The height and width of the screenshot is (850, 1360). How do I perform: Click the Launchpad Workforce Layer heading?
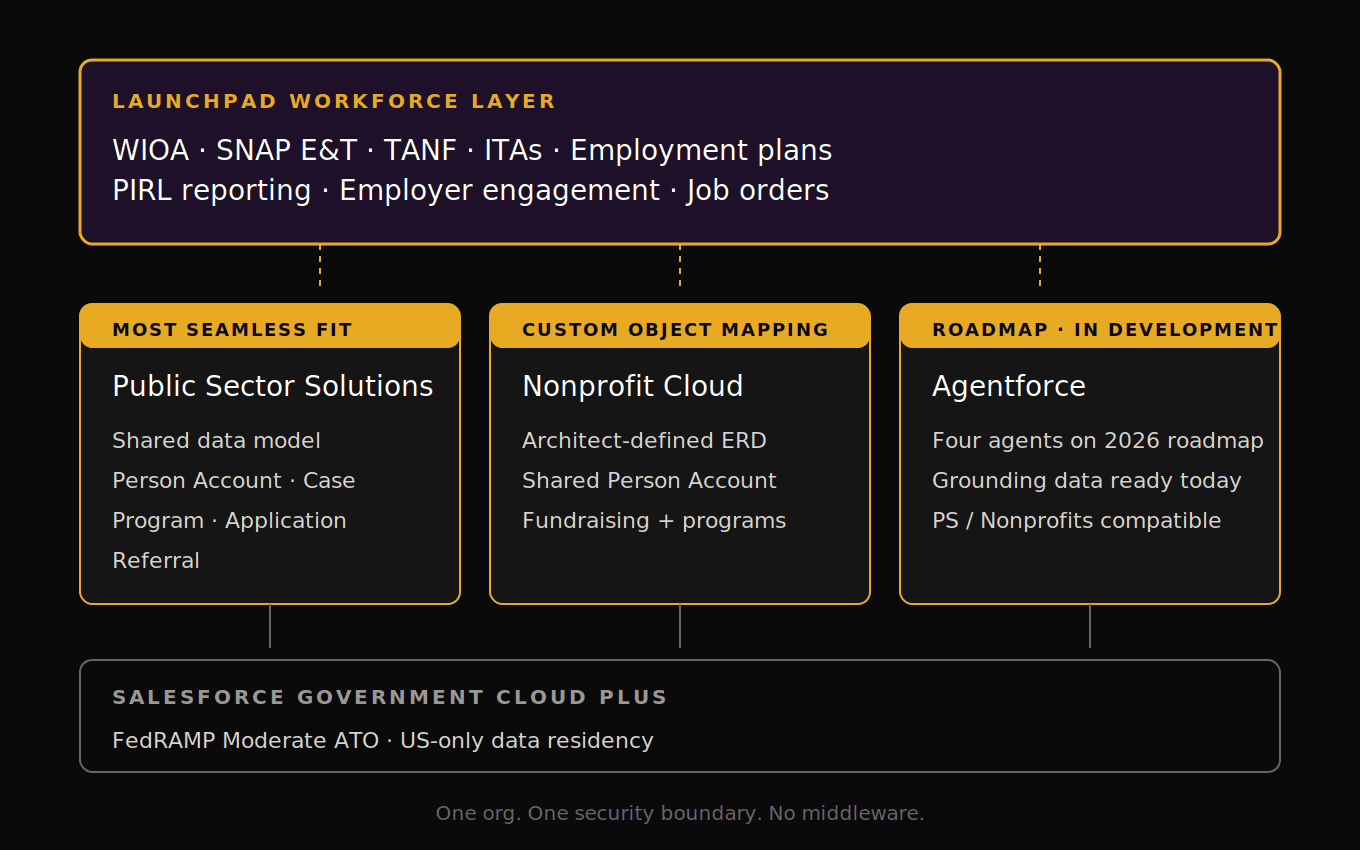pyautogui.click(x=334, y=102)
